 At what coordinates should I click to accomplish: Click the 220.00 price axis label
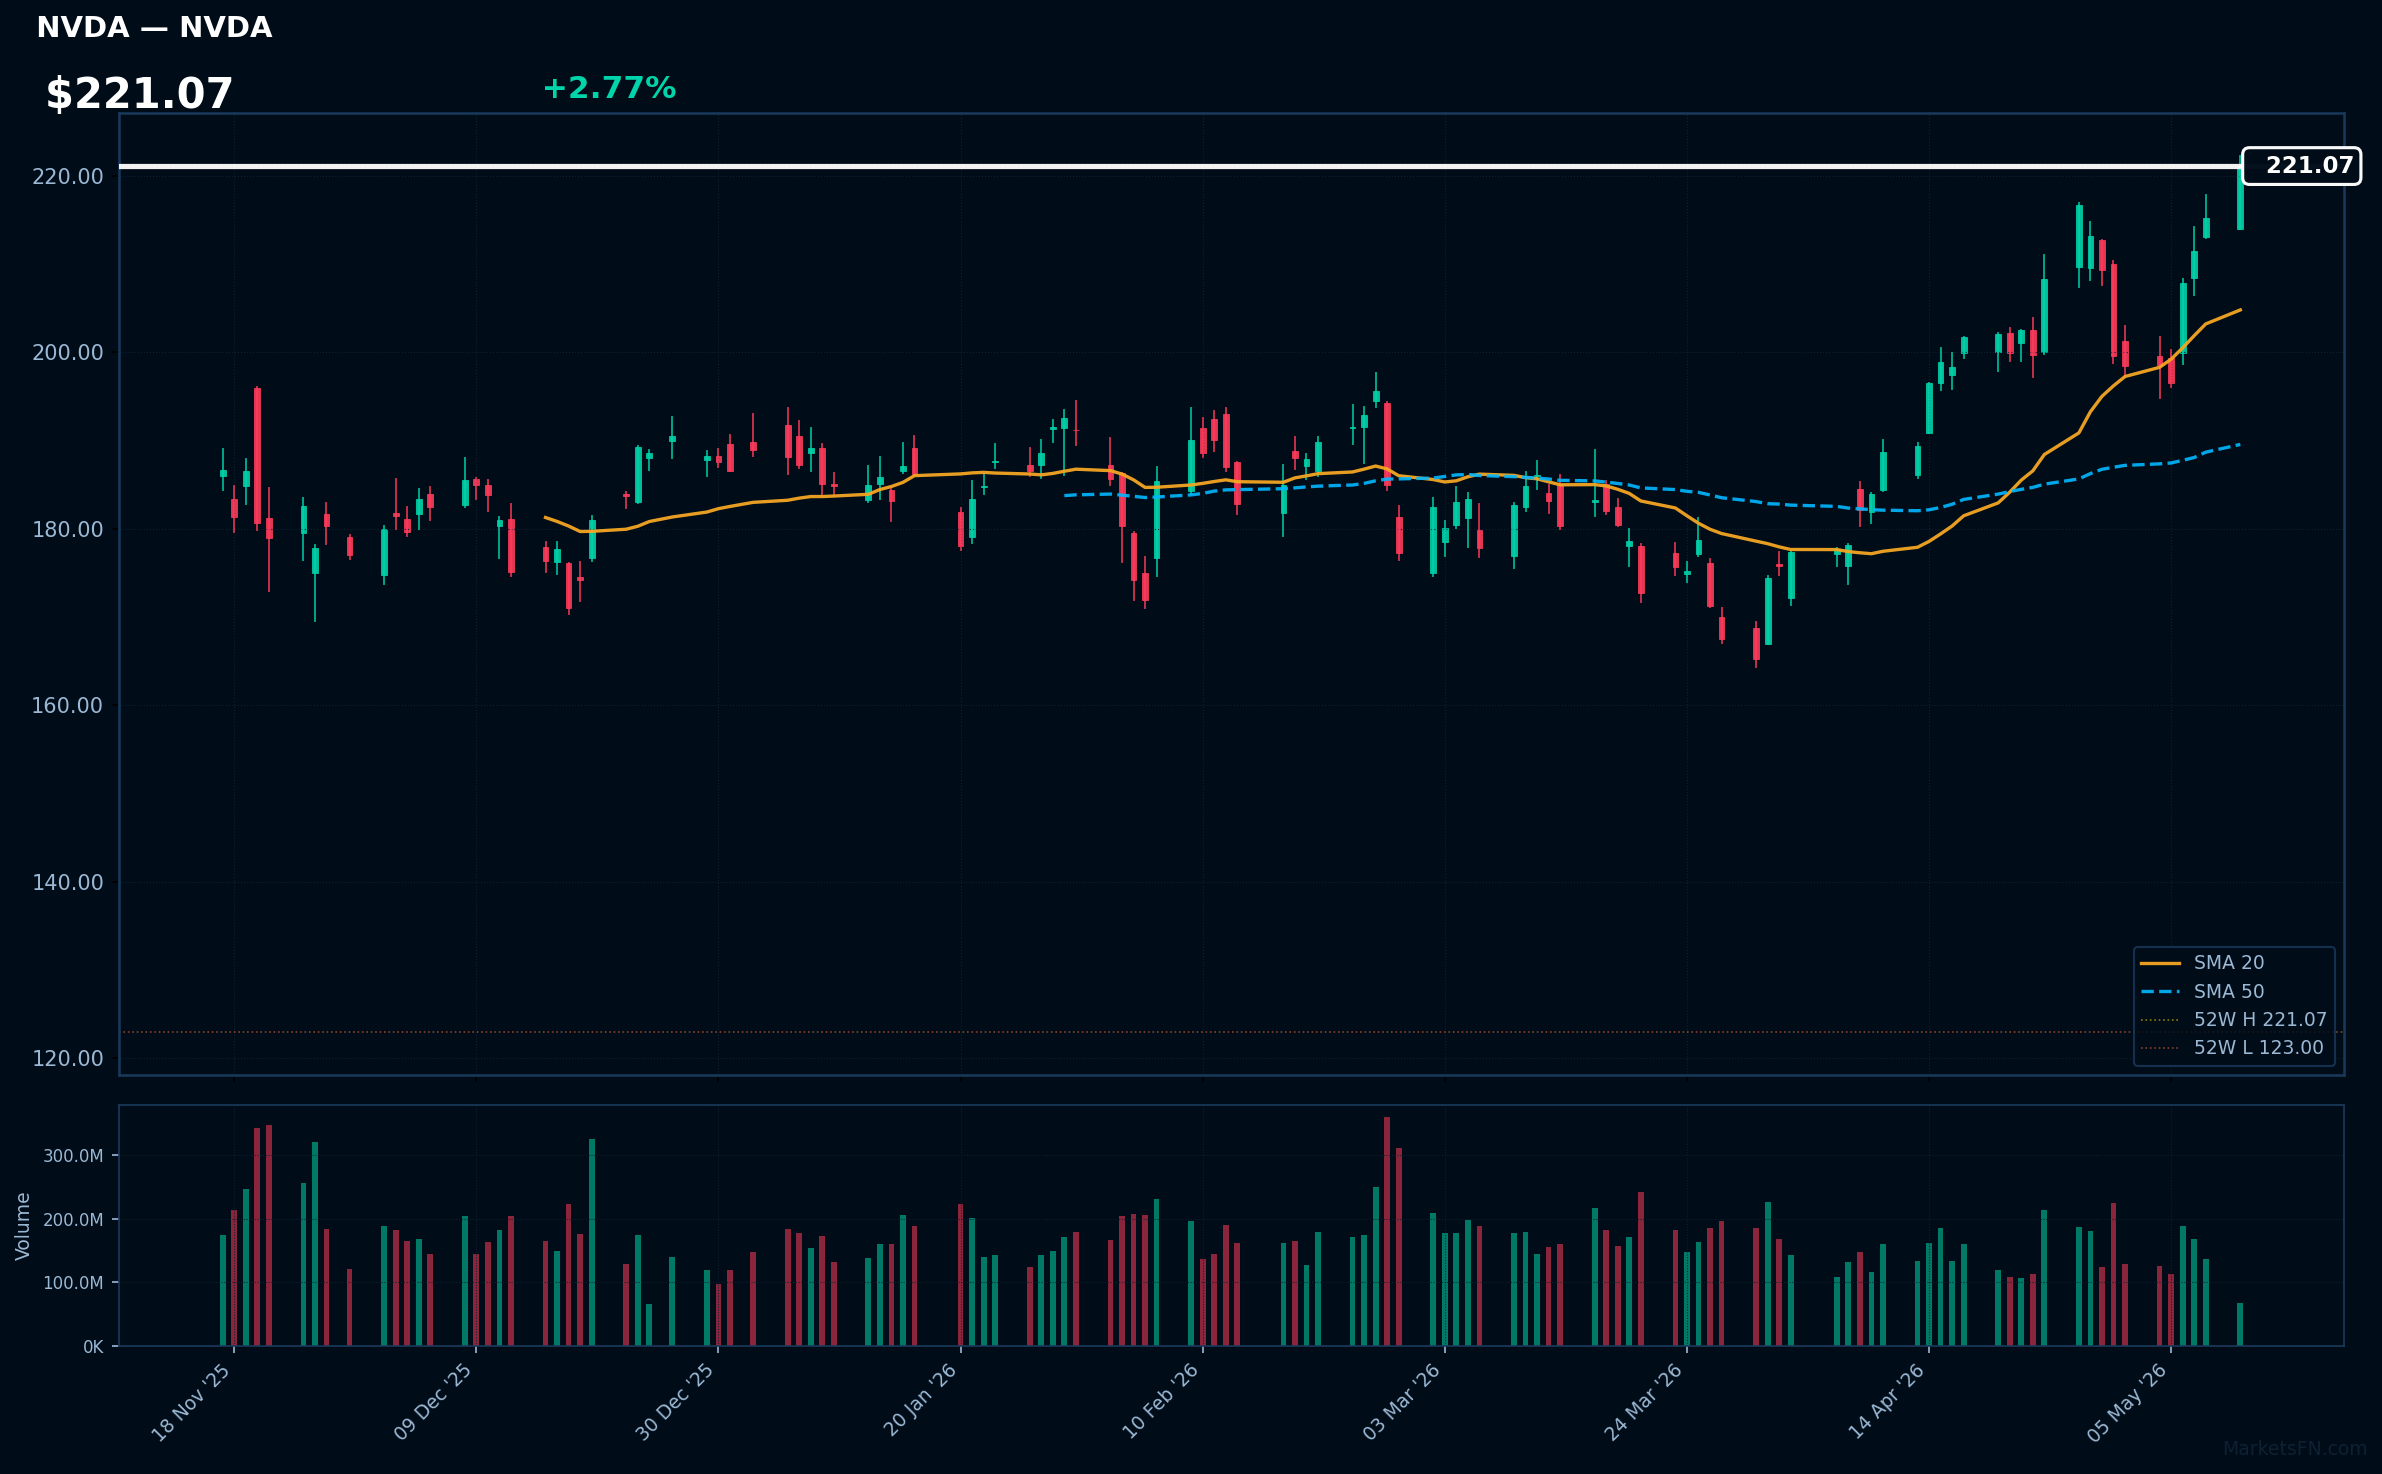point(68,177)
